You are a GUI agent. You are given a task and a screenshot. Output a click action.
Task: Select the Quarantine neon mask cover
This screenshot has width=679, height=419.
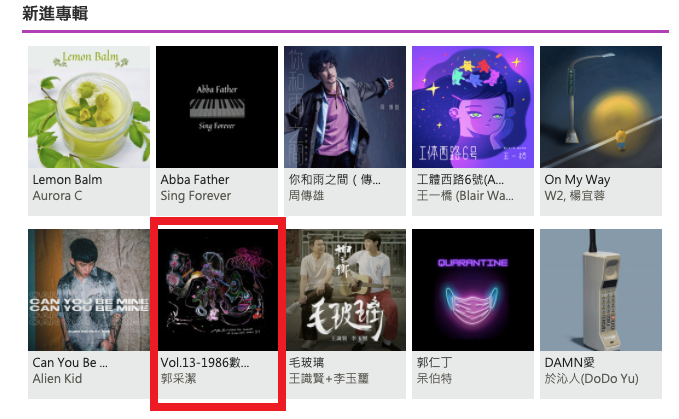point(473,290)
